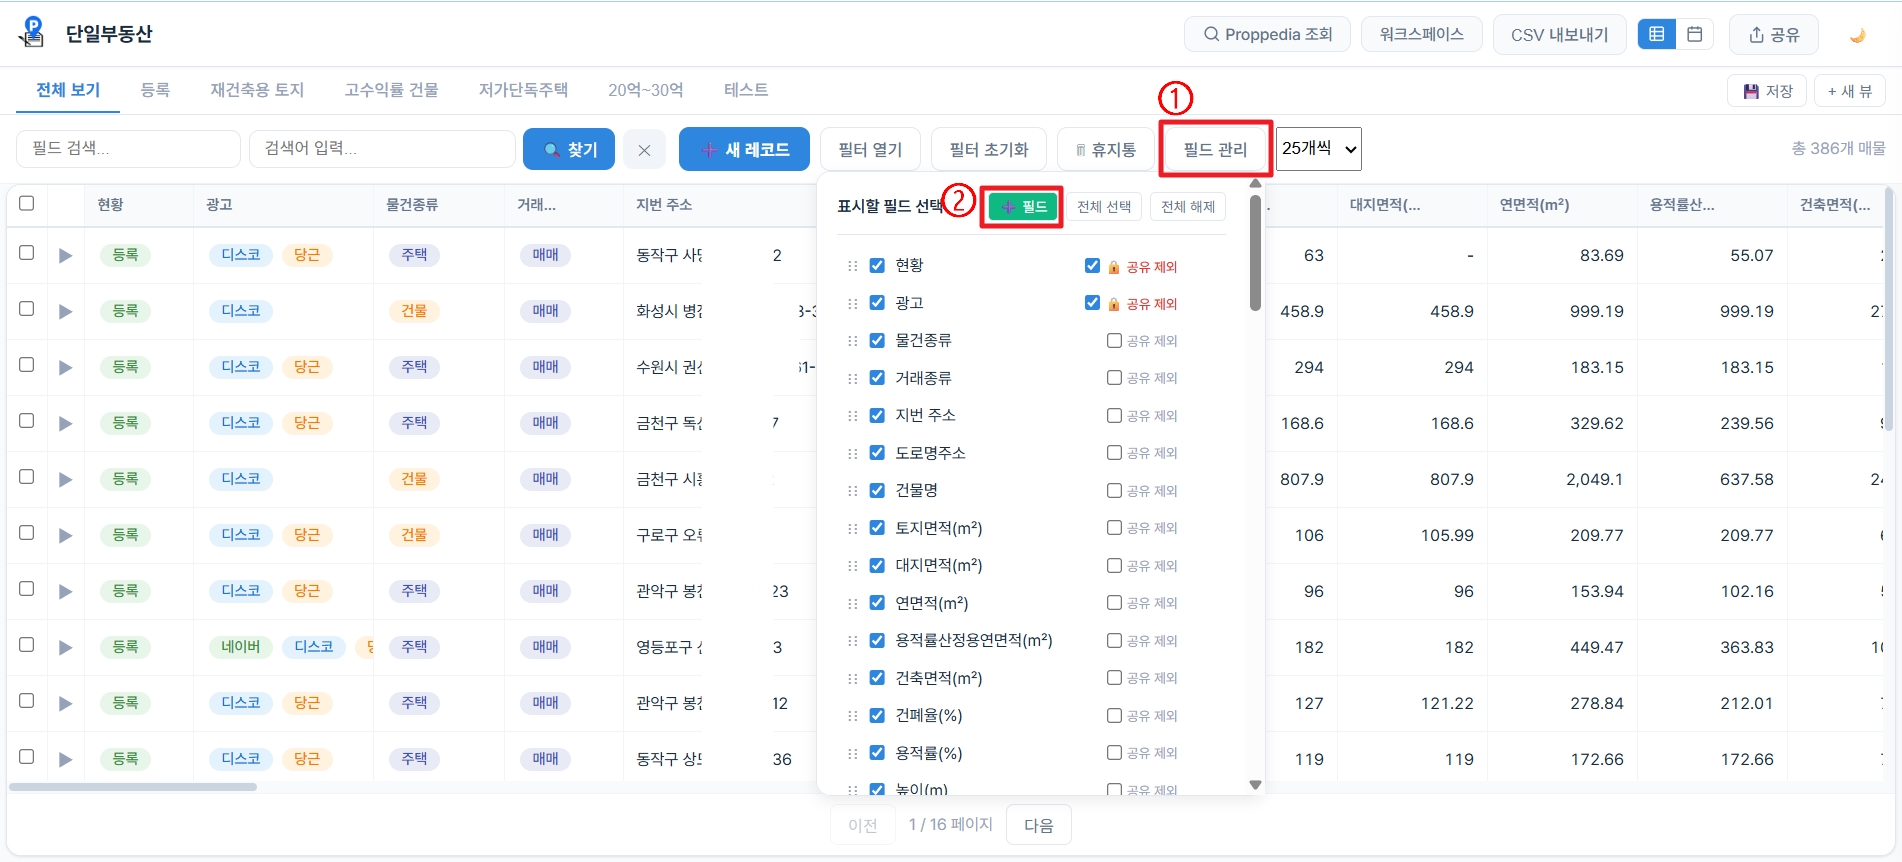Viewport: 1902px width, 862px height.
Task: Focus the 검색어 입력 input
Action: (382, 149)
